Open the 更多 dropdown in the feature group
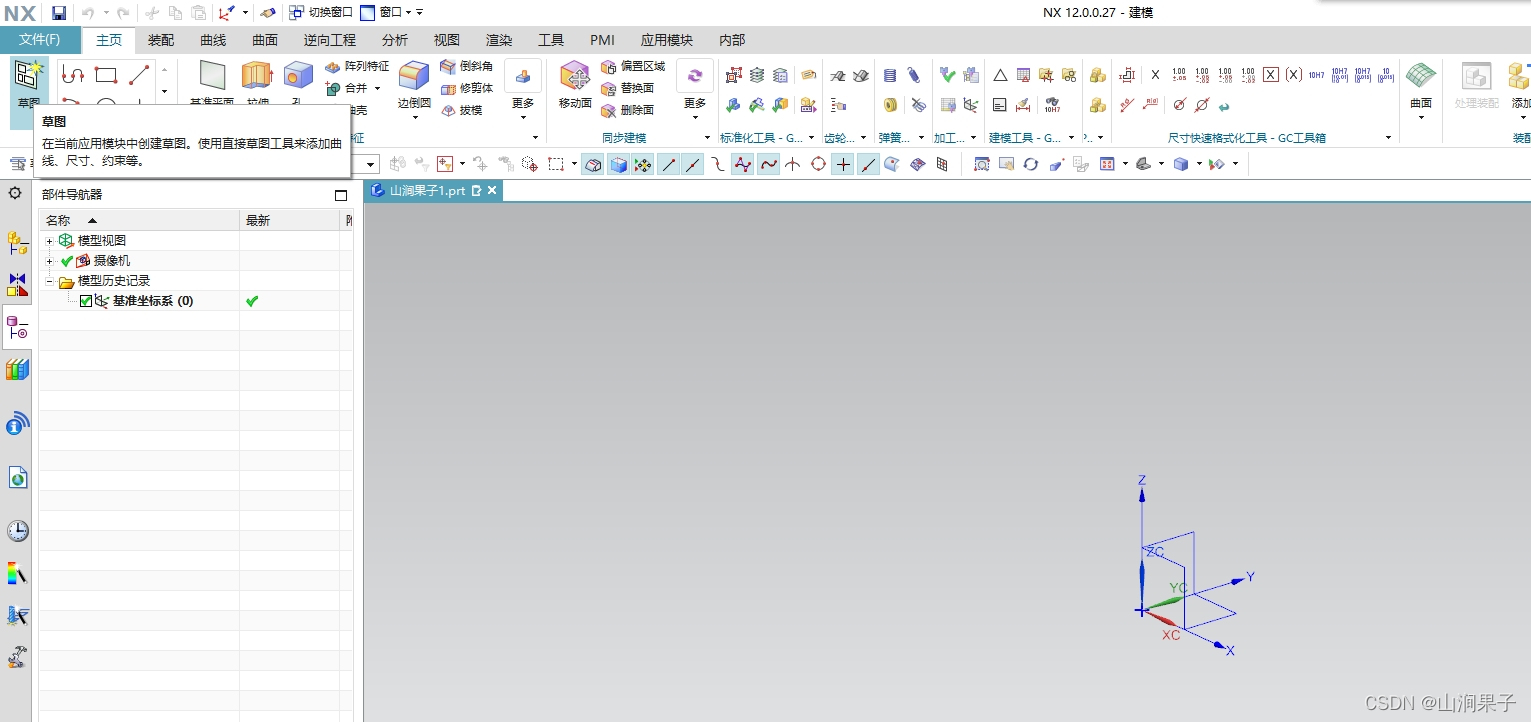The width and height of the screenshot is (1531, 722). tap(523, 91)
